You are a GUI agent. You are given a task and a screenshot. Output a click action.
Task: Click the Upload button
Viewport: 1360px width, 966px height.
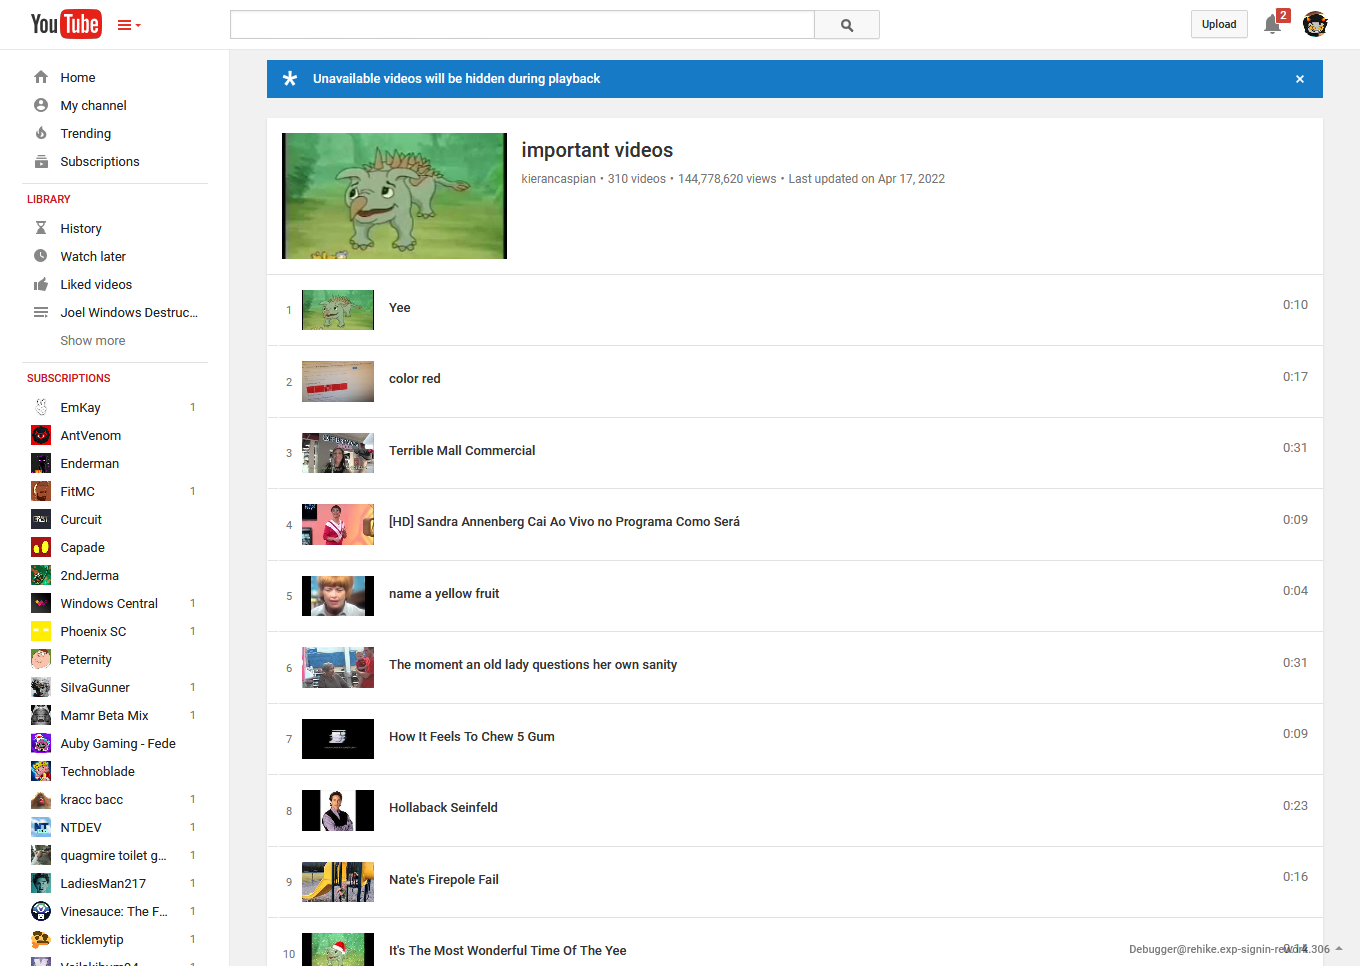(1219, 23)
